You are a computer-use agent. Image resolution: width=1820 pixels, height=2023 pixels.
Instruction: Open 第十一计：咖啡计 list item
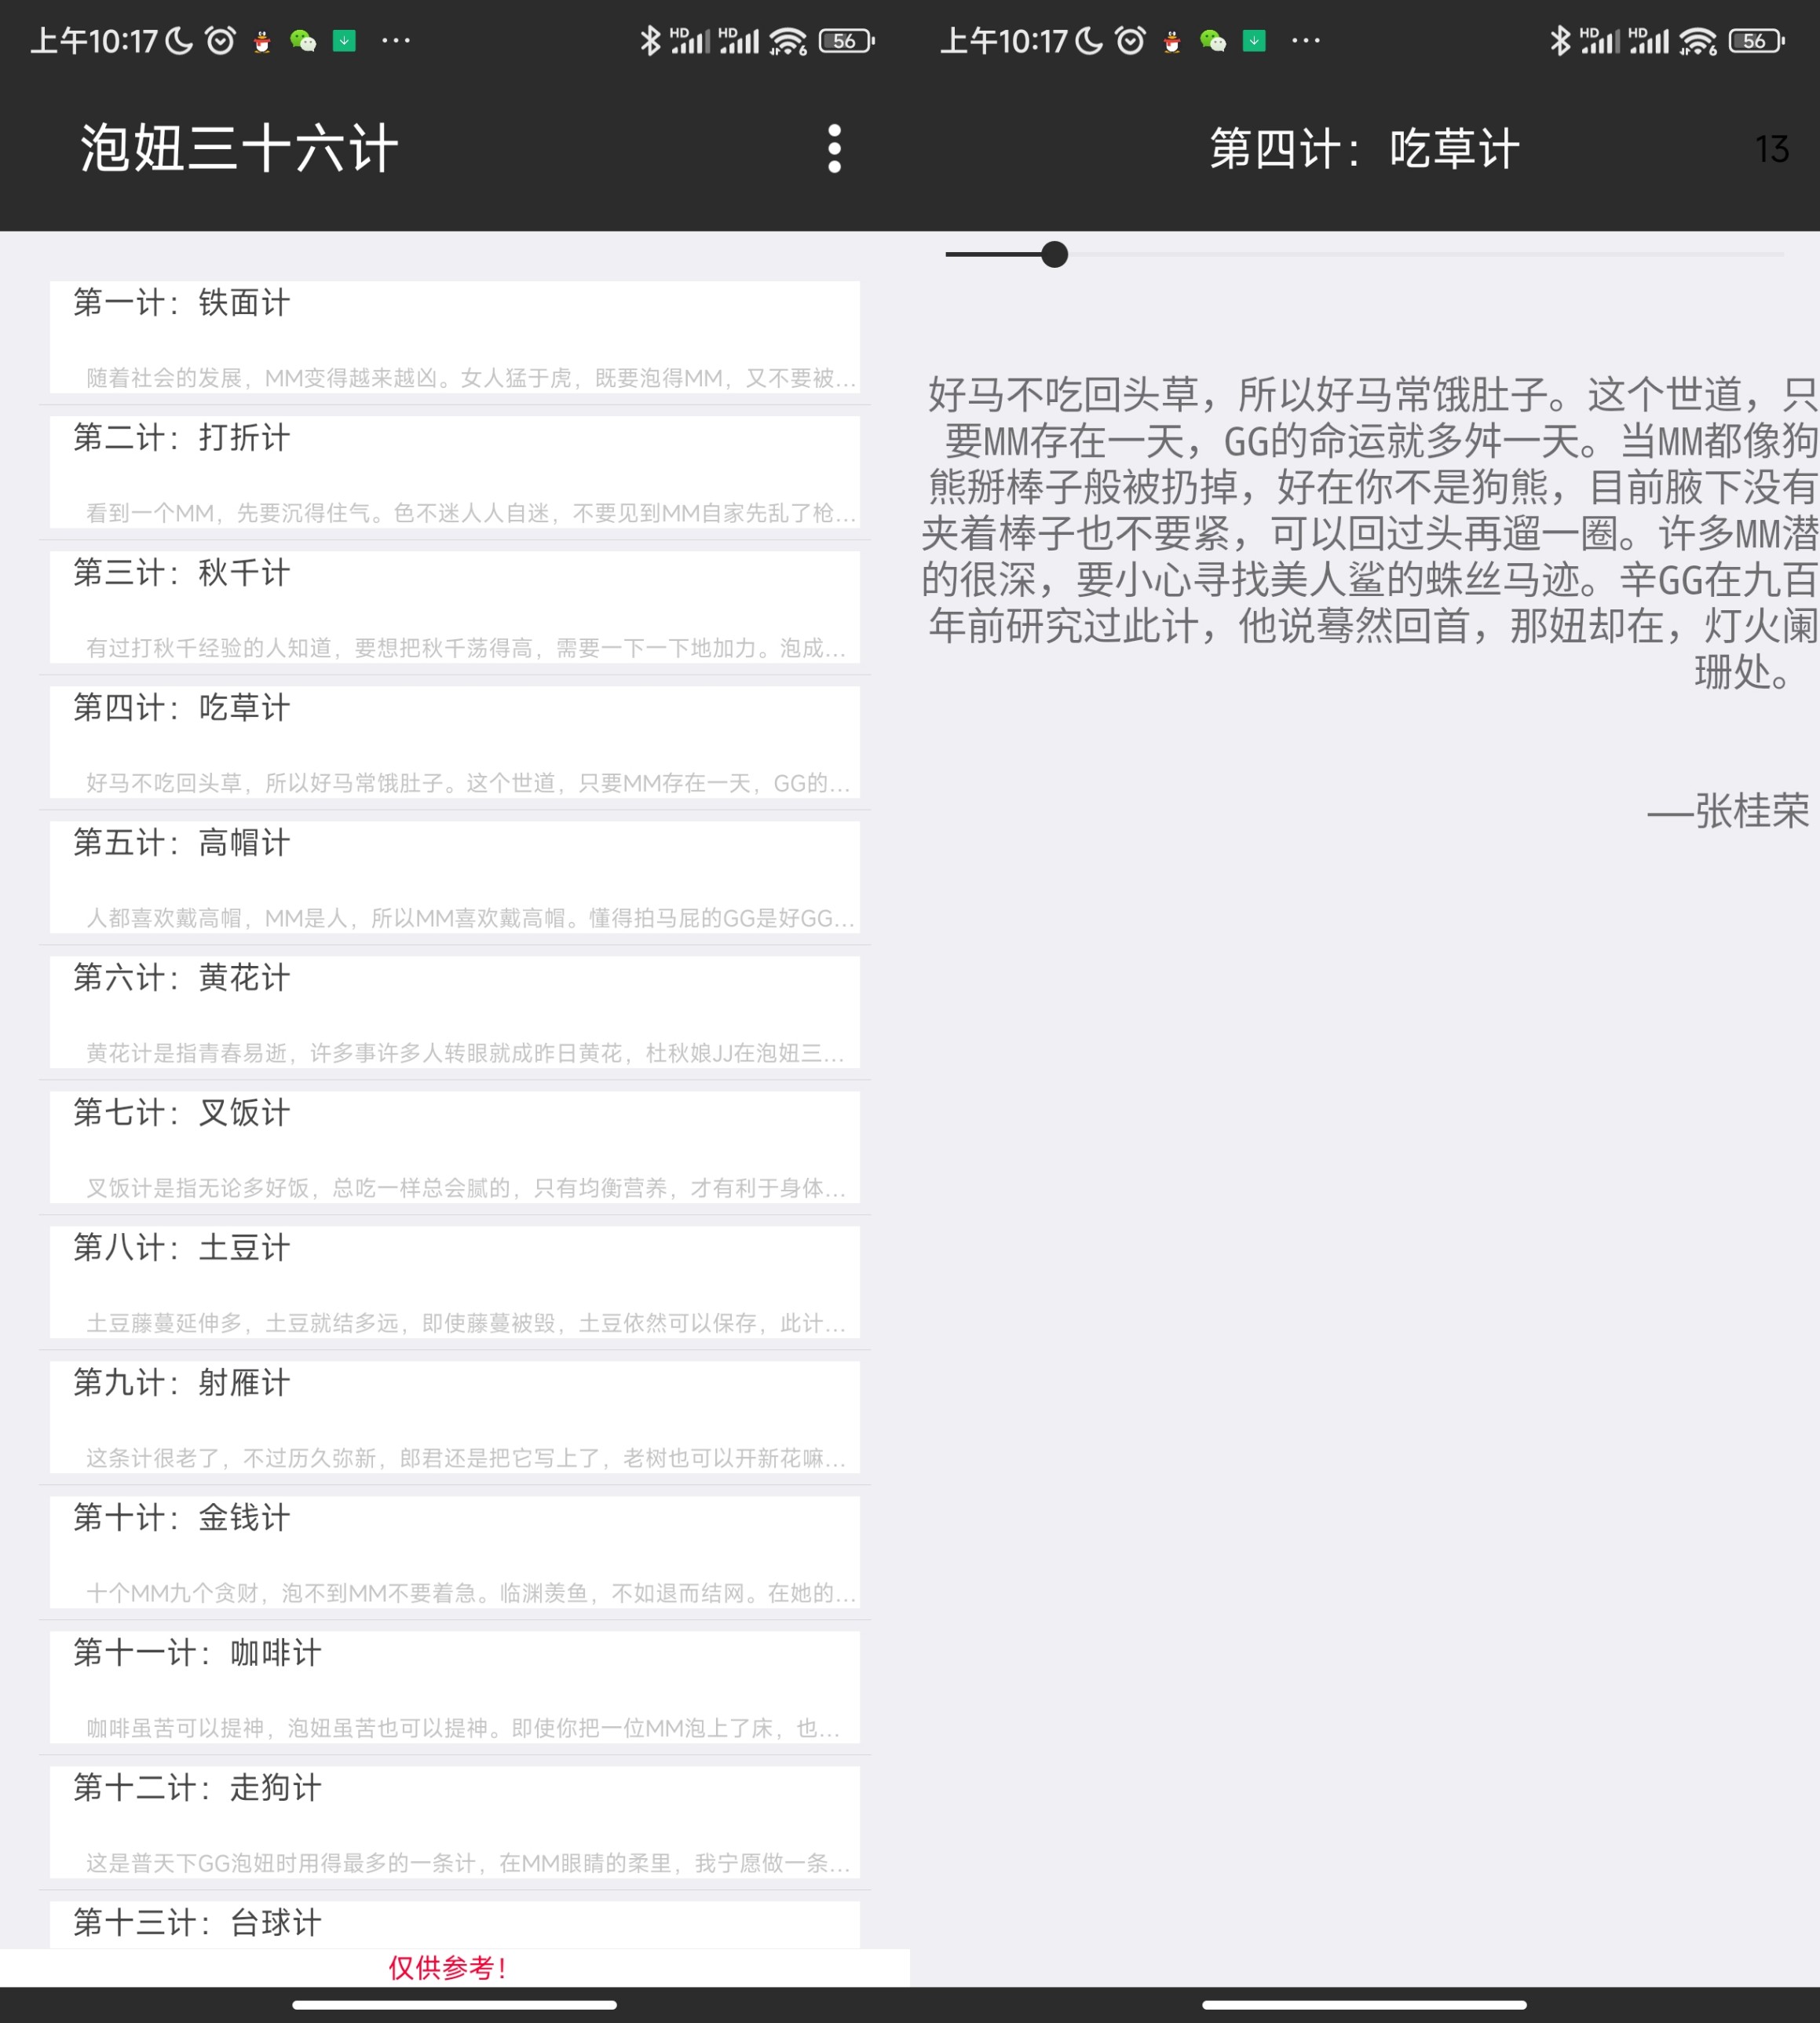[x=455, y=1687]
